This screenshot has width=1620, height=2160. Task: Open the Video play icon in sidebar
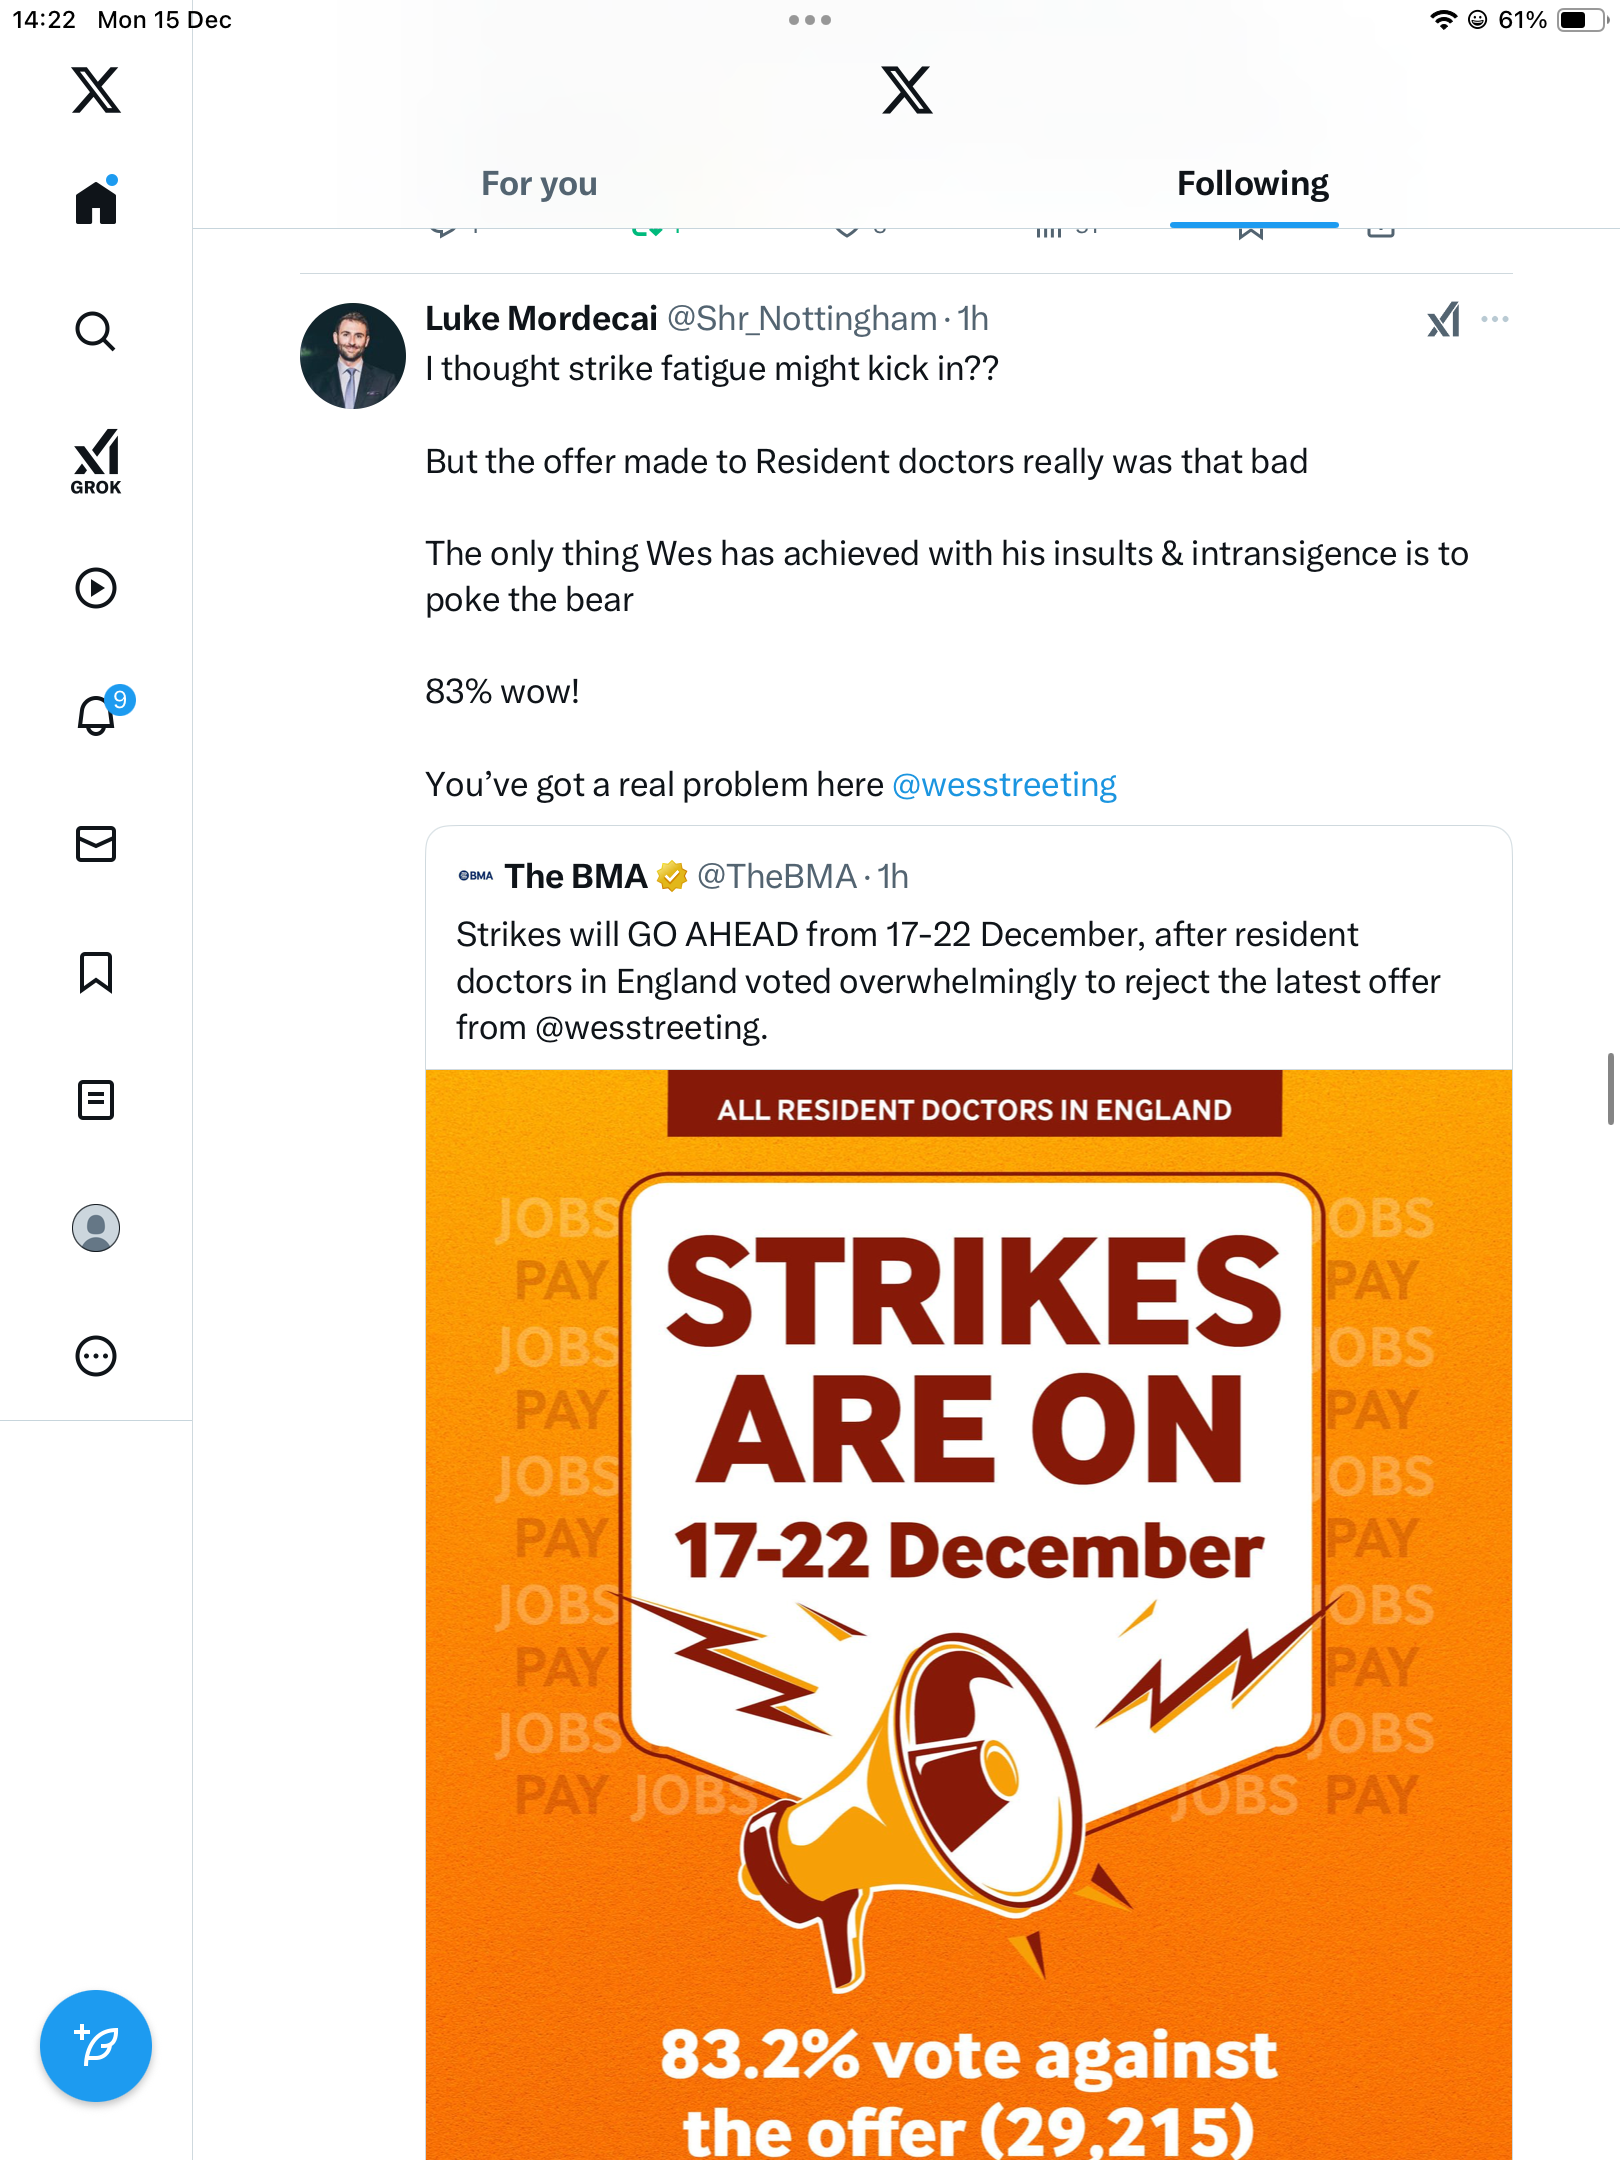(x=96, y=588)
